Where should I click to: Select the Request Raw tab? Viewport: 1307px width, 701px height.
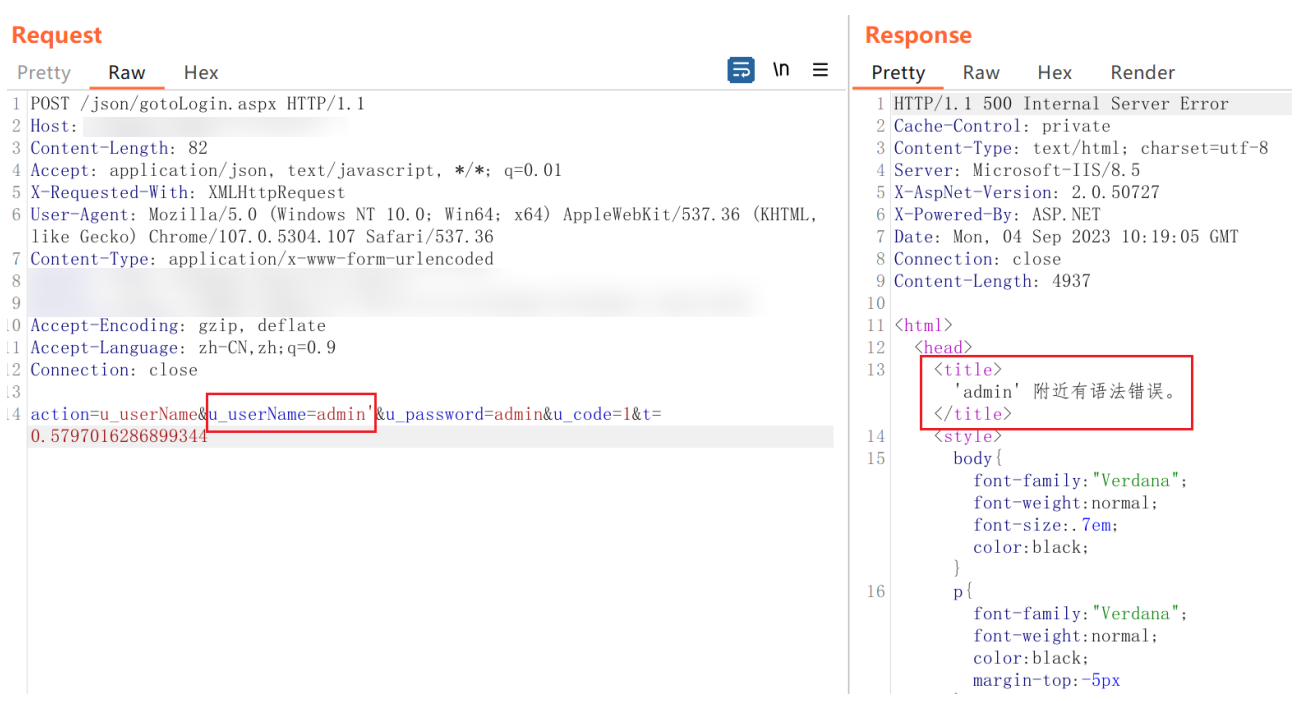pyautogui.click(x=127, y=73)
